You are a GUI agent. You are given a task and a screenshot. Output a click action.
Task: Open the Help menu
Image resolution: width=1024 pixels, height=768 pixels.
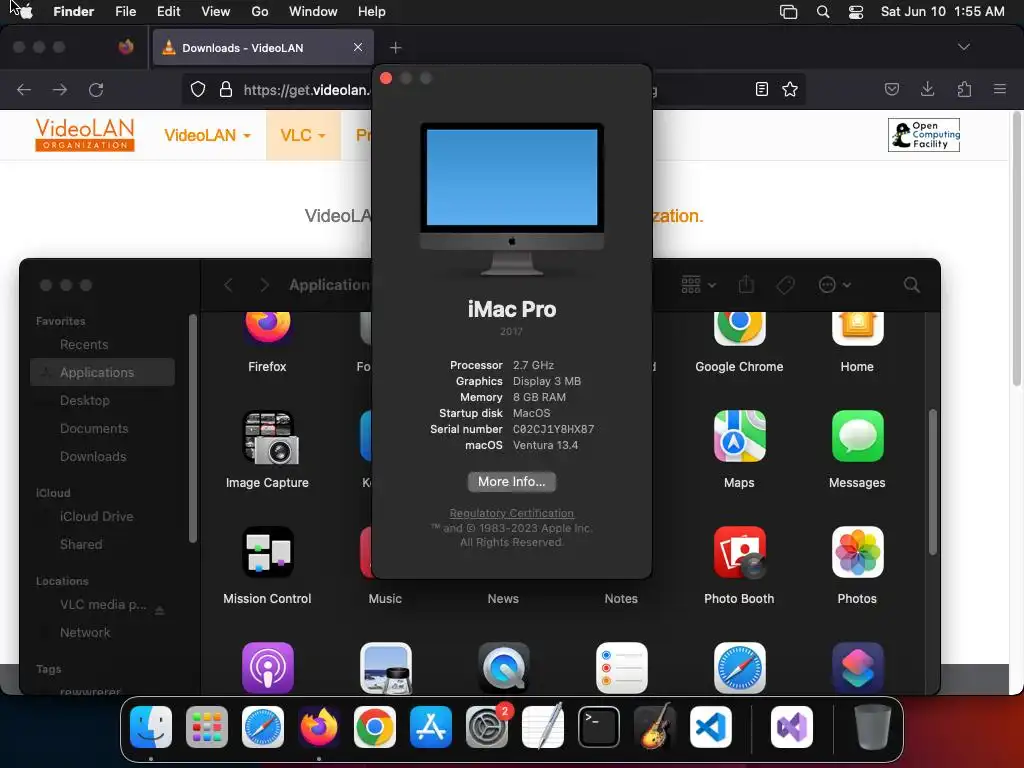[372, 12]
